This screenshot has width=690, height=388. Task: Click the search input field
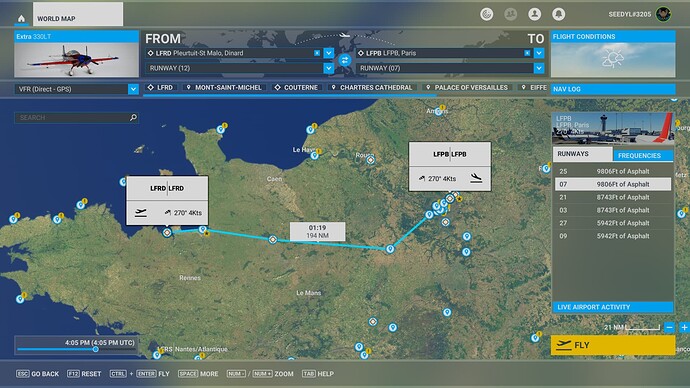point(76,117)
